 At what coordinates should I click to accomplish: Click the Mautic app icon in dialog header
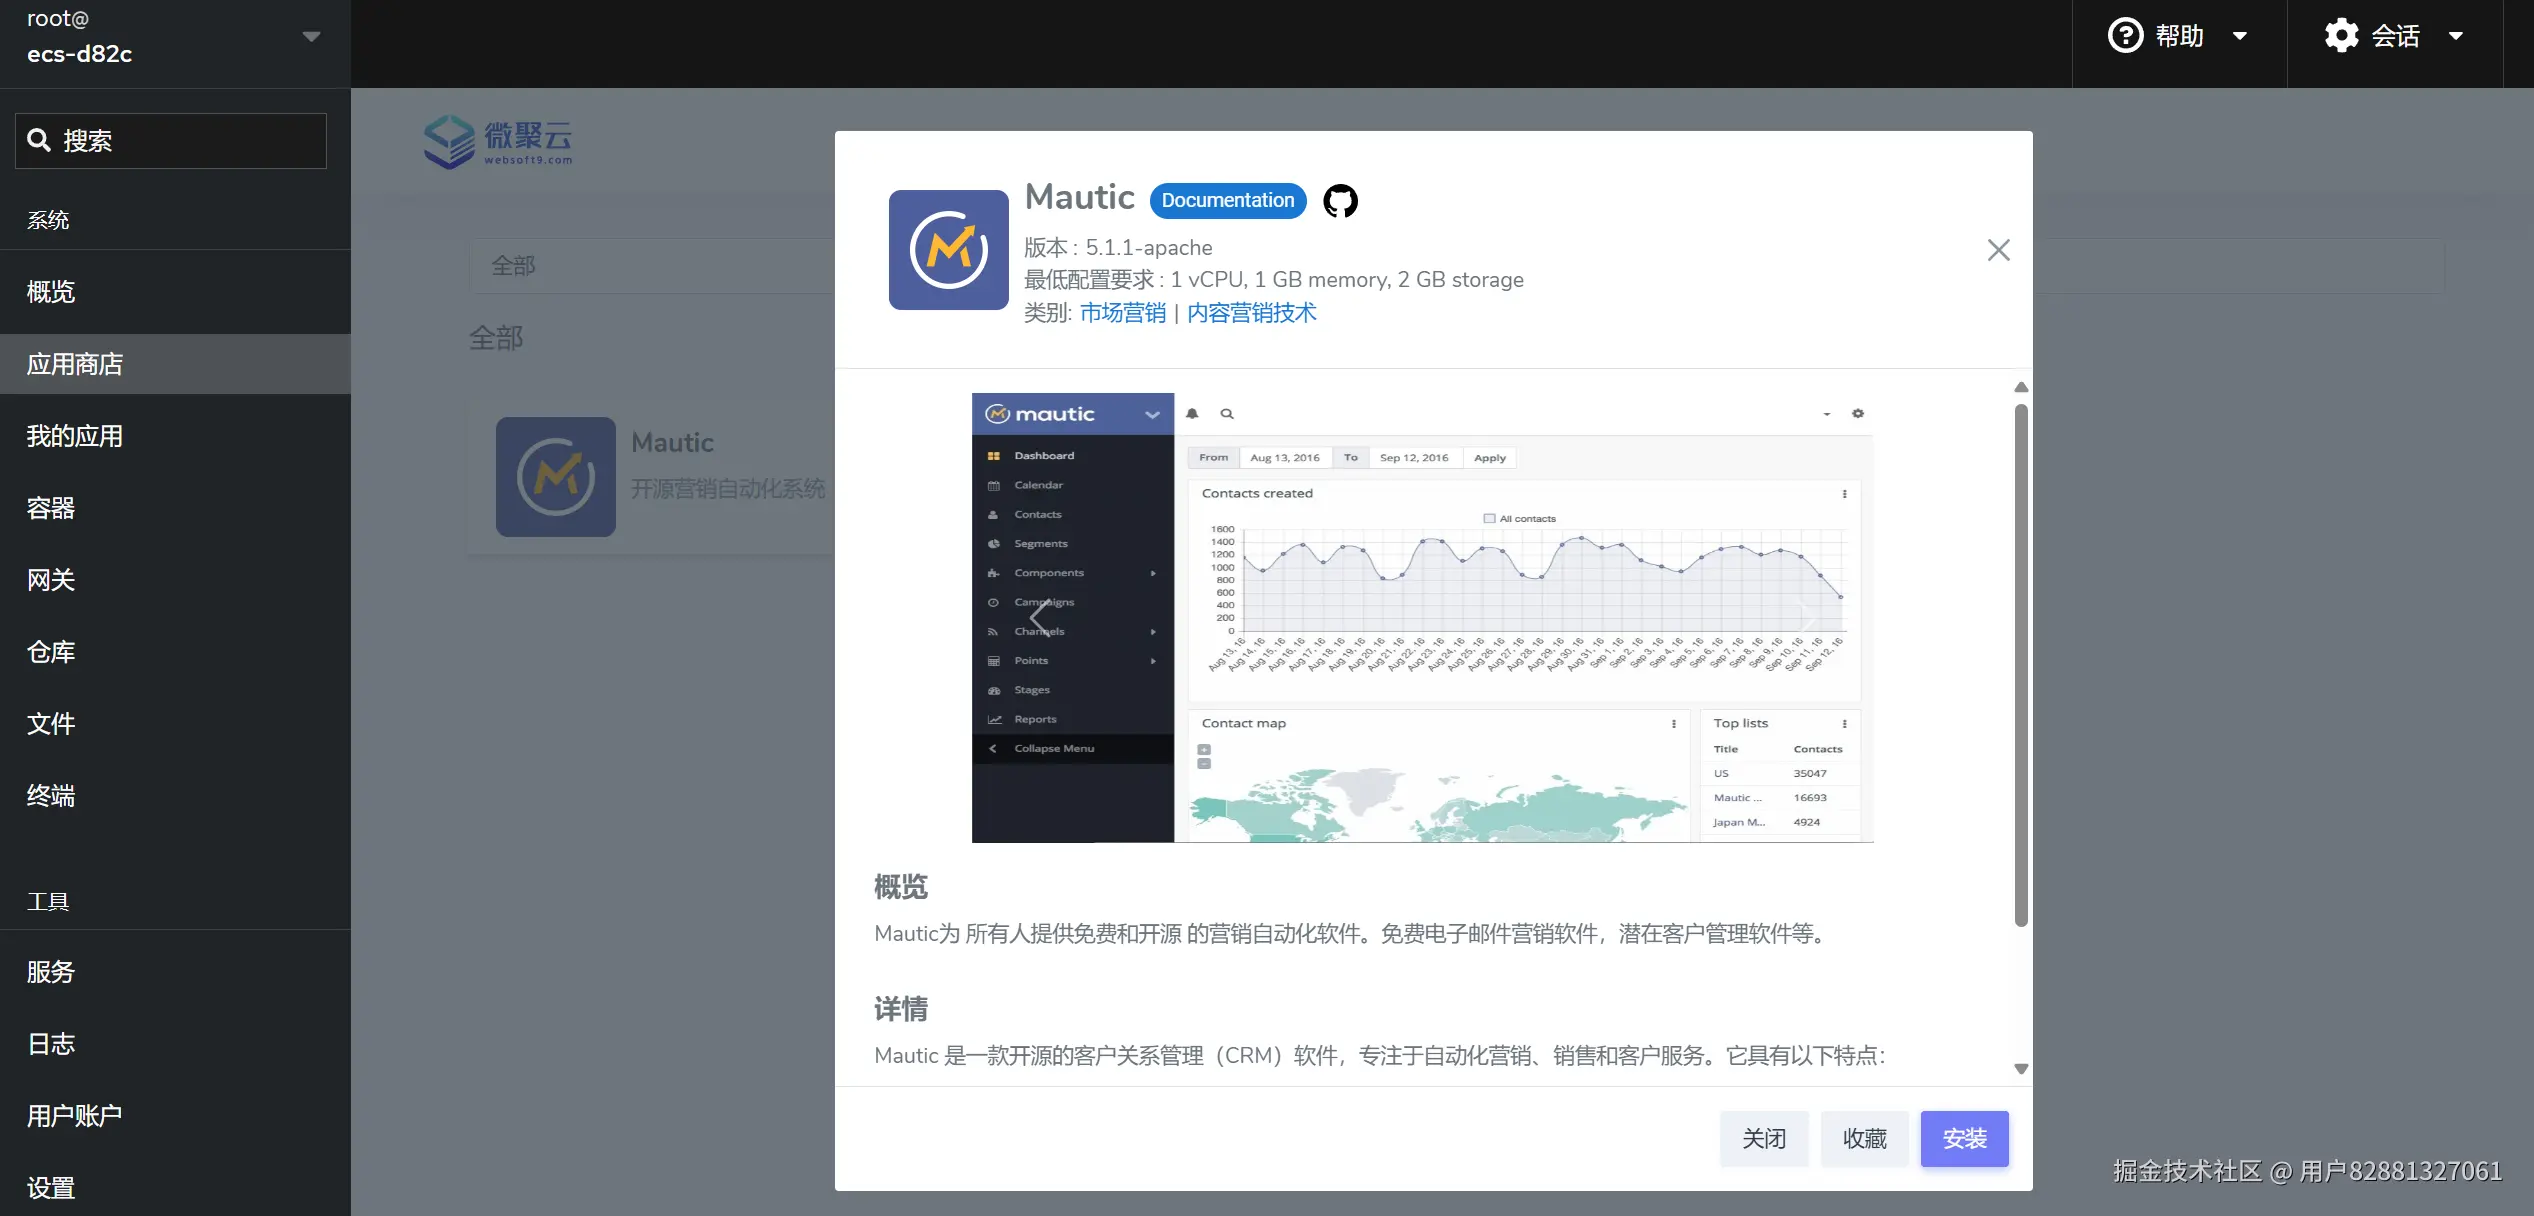click(947, 249)
